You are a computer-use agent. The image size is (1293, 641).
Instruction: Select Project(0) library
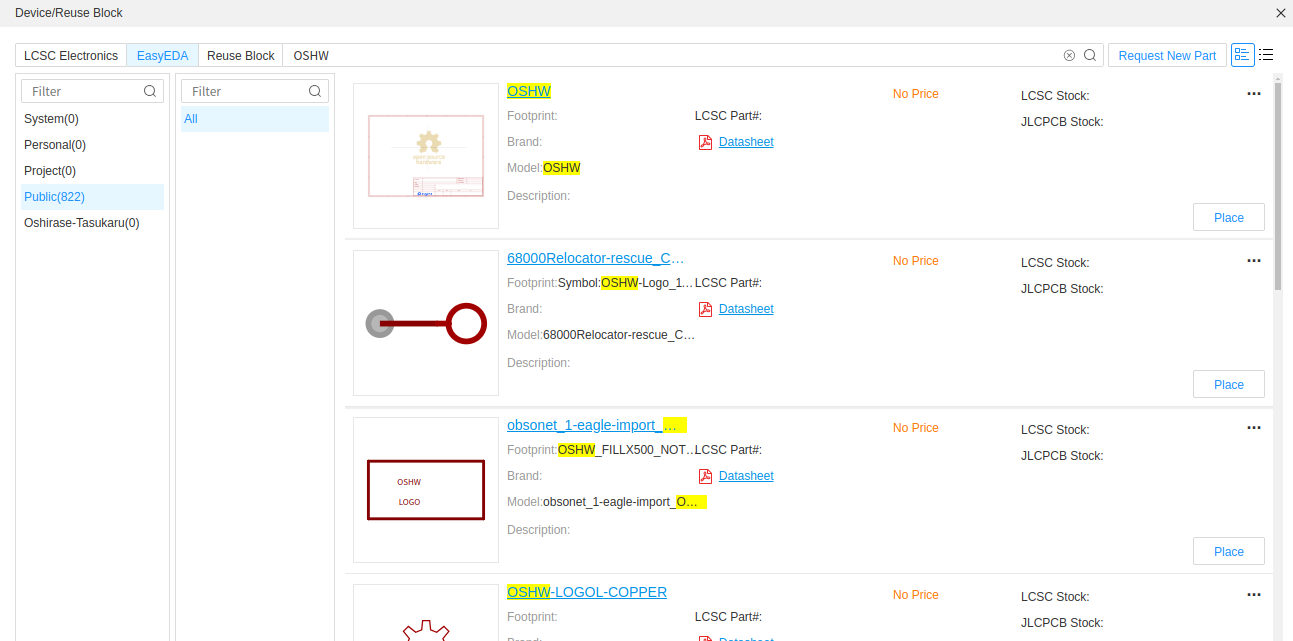[x=92, y=171]
